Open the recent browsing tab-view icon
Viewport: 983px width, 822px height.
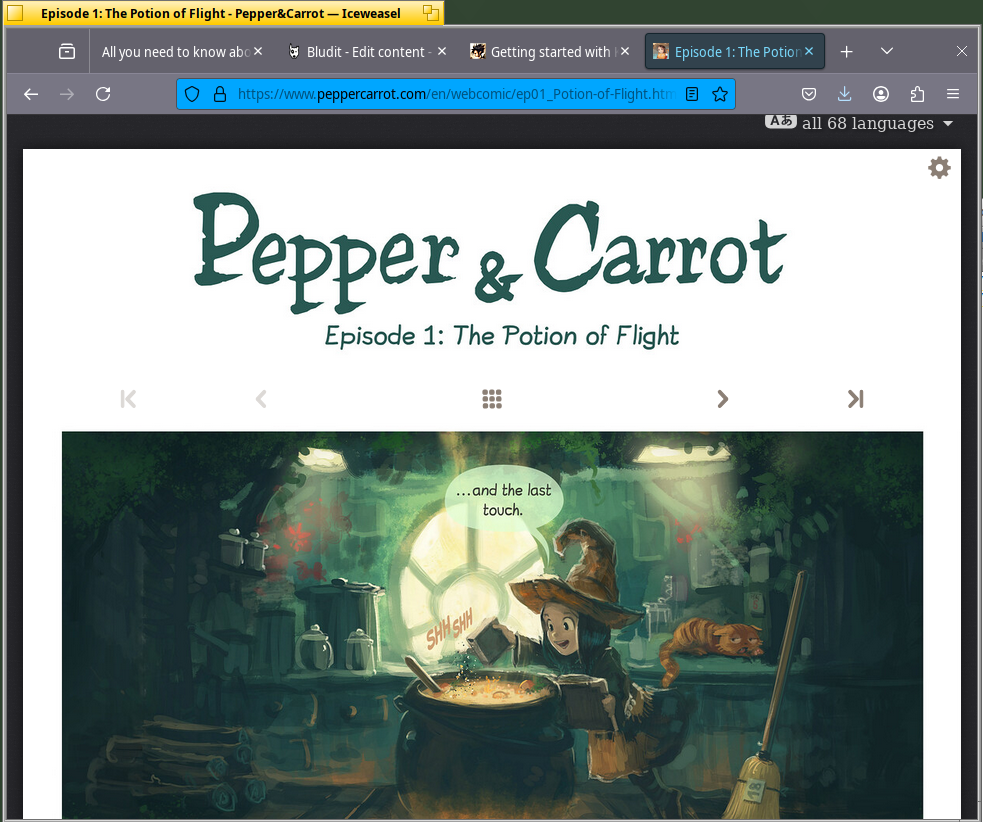click(x=66, y=51)
